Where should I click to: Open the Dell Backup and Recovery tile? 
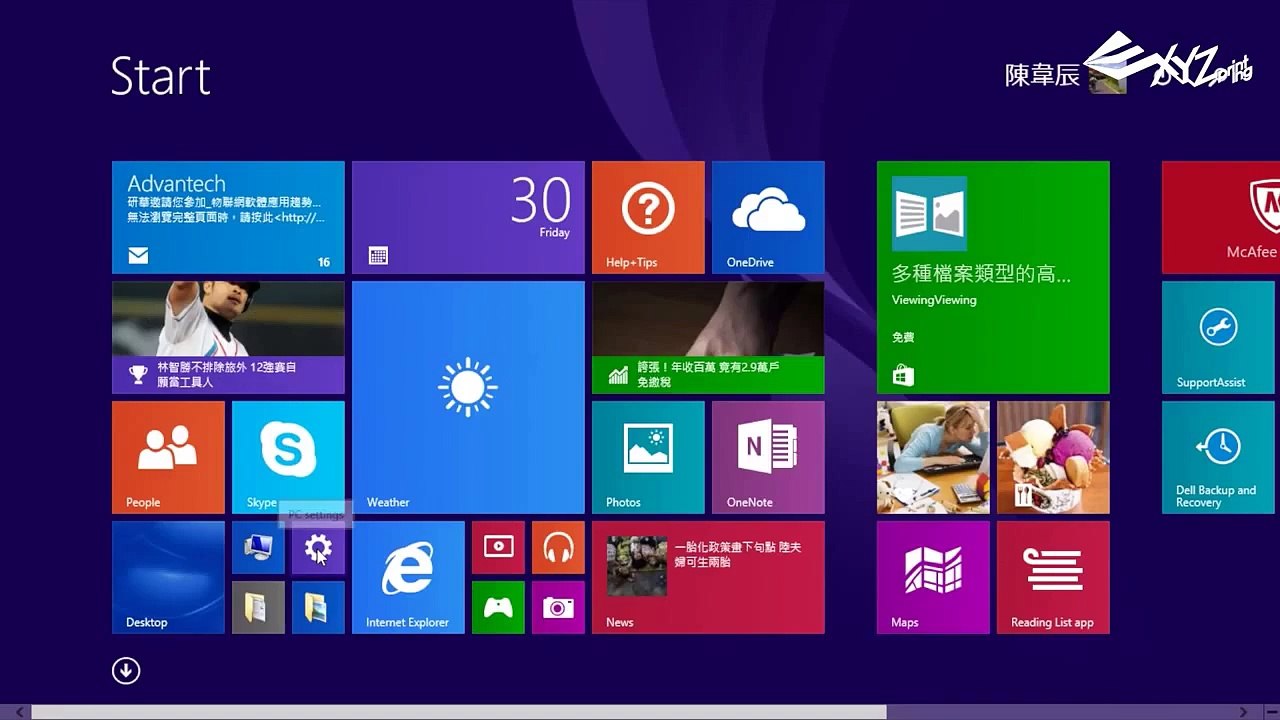tap(1218, 457)
